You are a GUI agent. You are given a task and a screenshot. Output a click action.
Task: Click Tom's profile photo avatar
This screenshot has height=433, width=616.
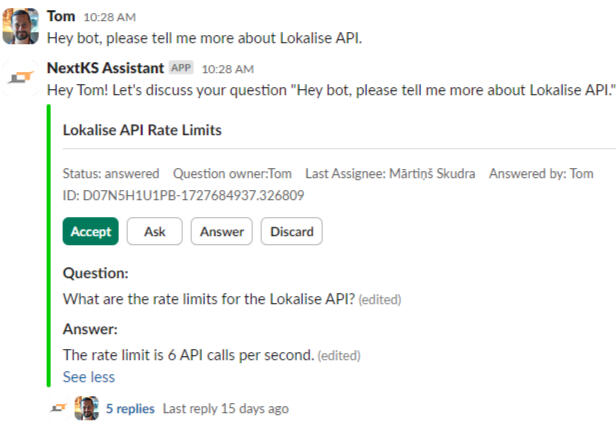pos(20,26)
